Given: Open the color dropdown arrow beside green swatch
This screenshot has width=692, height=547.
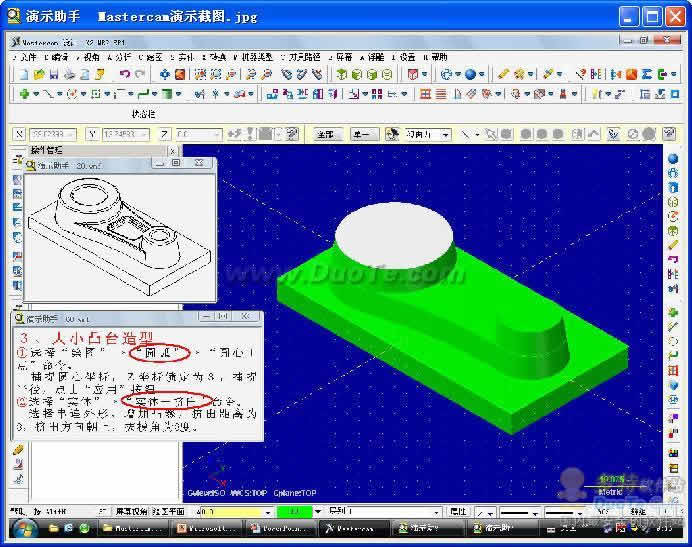Looking at the screenshot, I should click(317, 512).
